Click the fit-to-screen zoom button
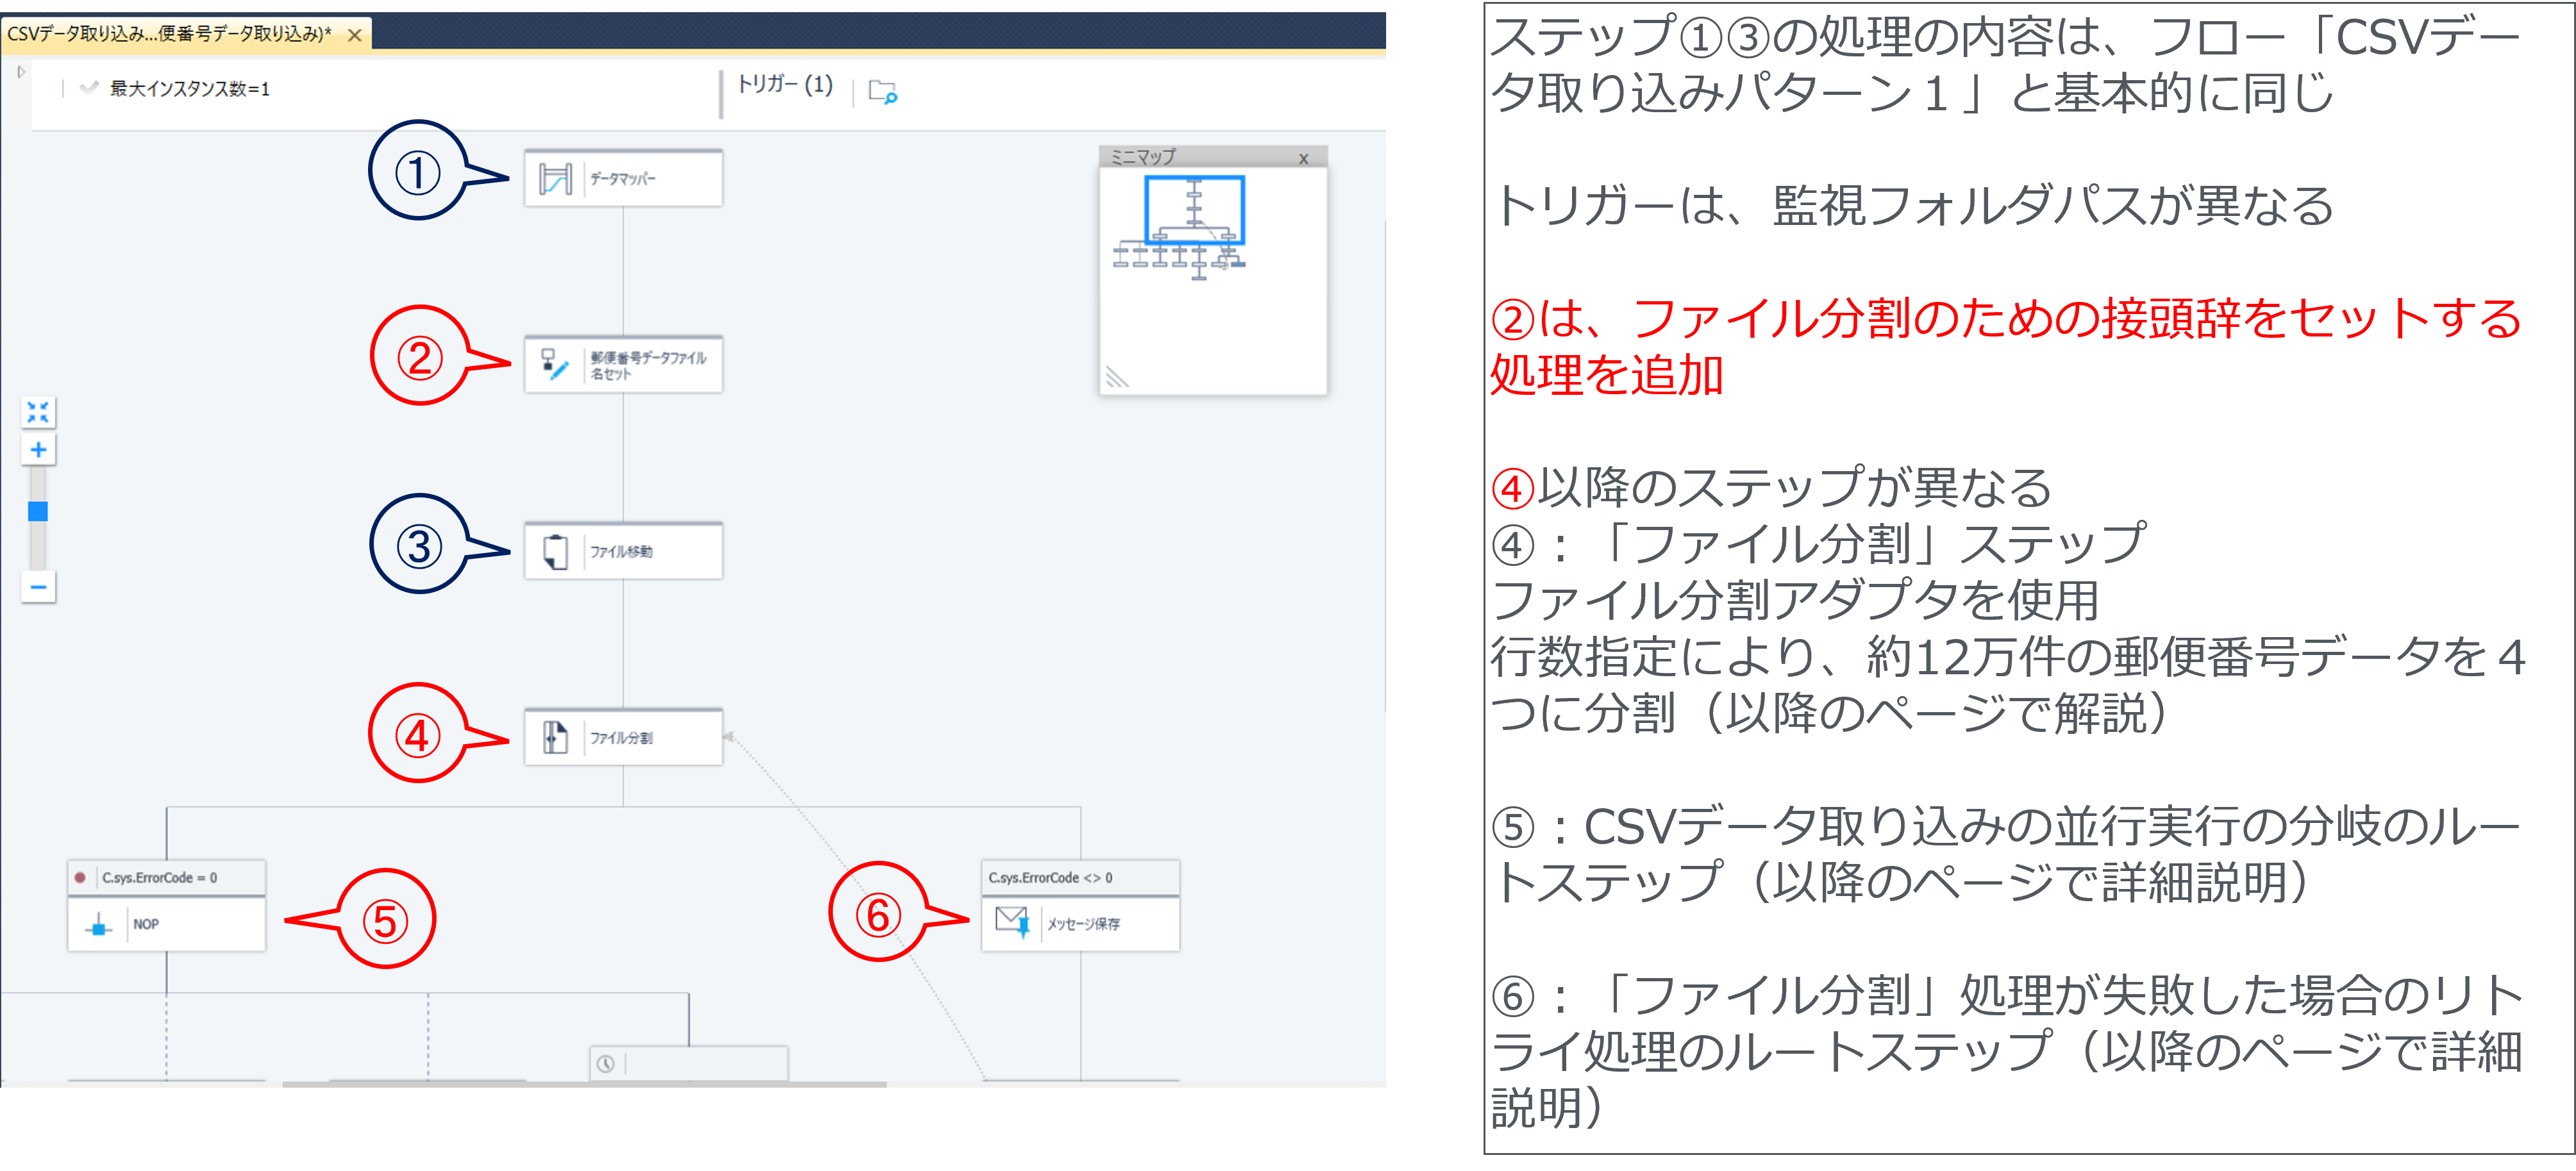2576x1171 pixels. click(38, 411)
